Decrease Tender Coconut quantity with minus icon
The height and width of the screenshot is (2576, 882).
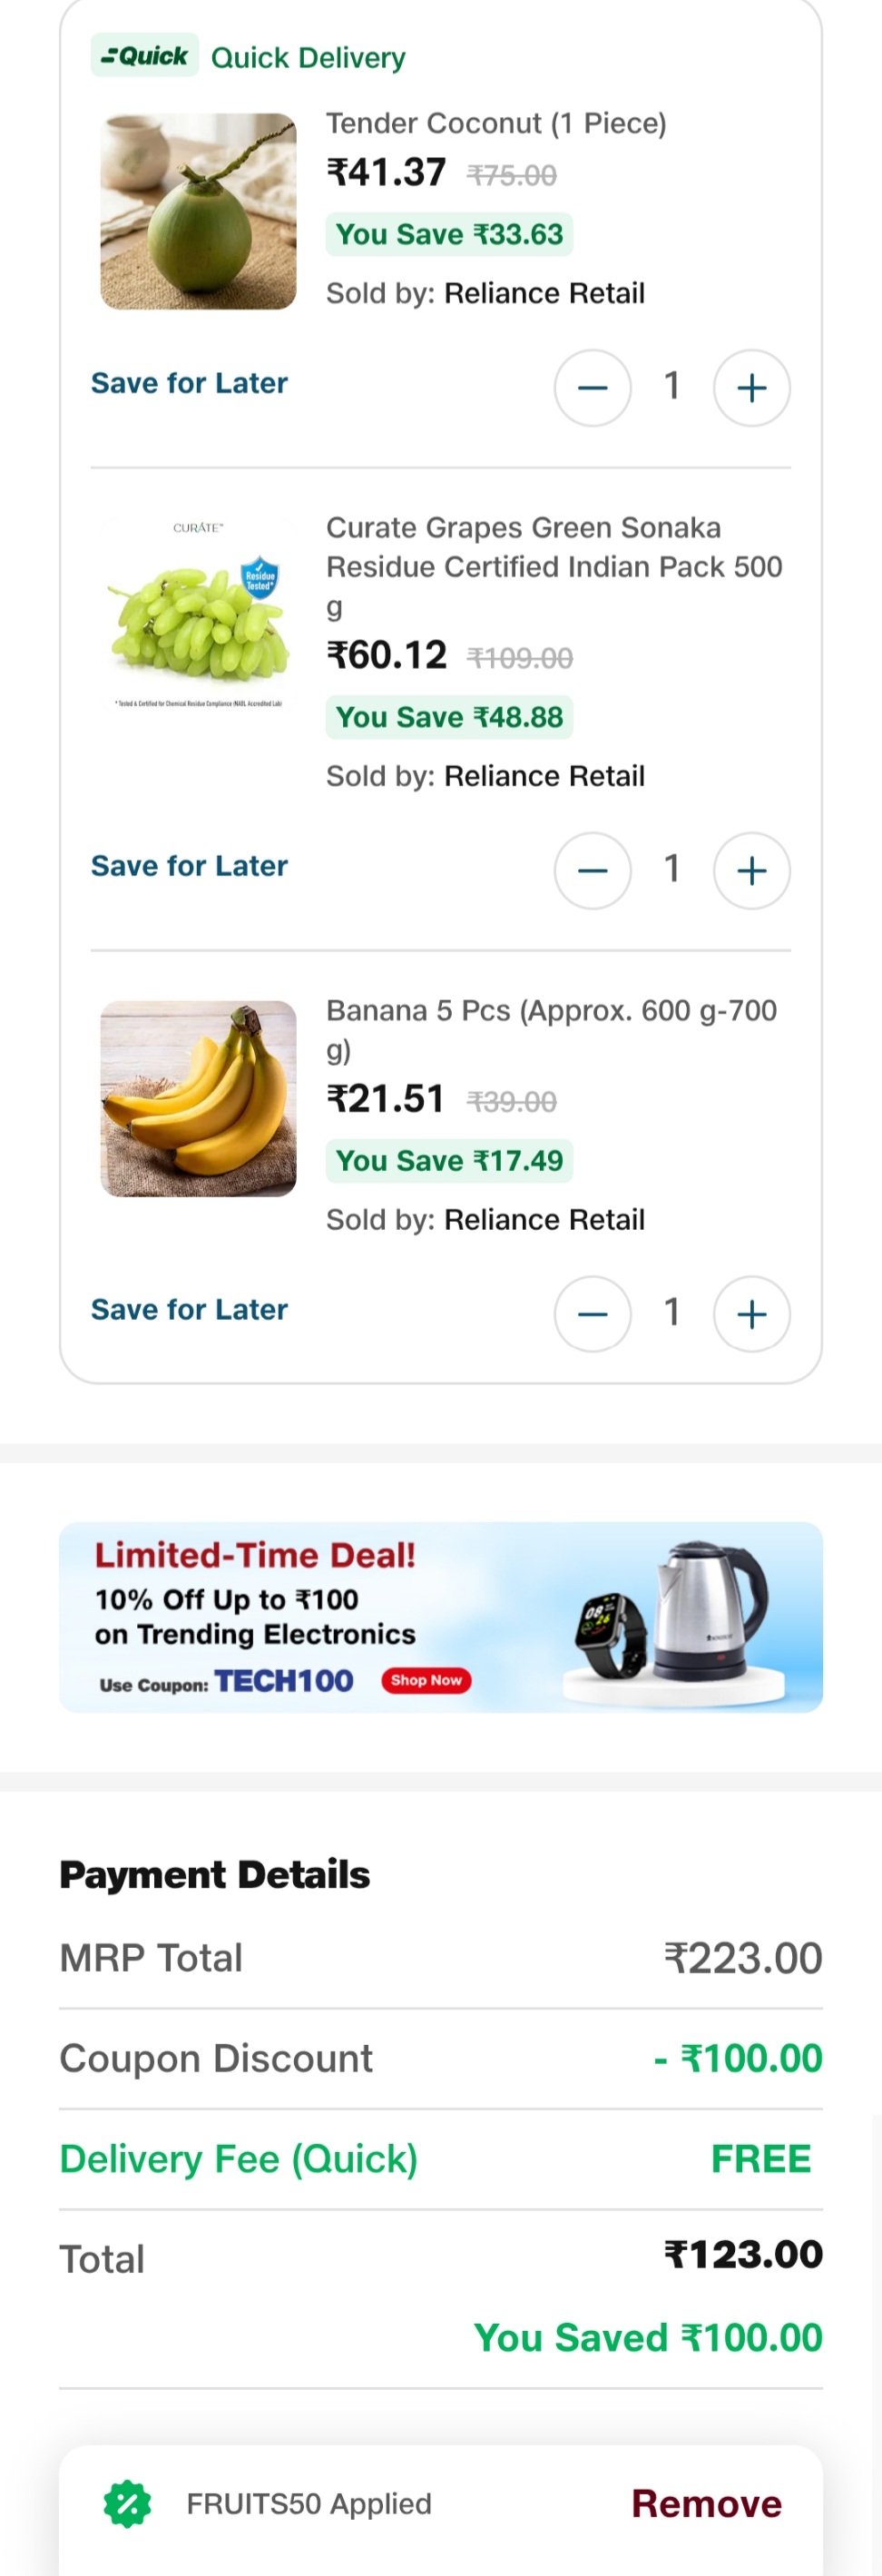point(592,388)
